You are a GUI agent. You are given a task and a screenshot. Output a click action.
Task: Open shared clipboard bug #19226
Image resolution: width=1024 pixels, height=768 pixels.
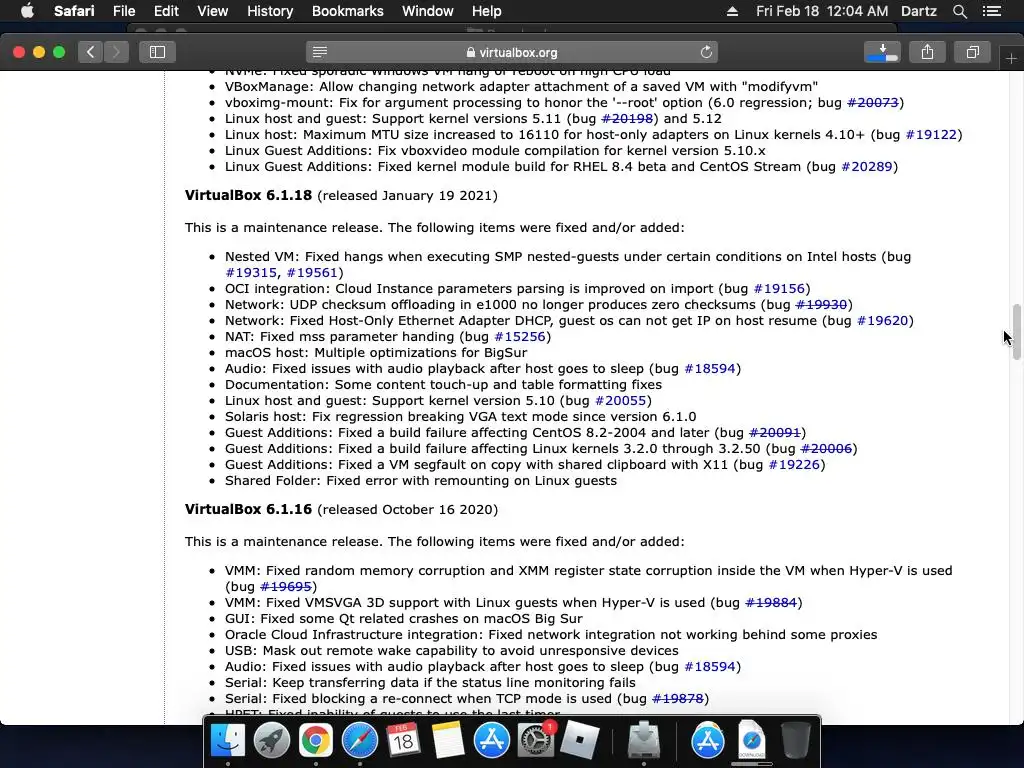point(794,464)
